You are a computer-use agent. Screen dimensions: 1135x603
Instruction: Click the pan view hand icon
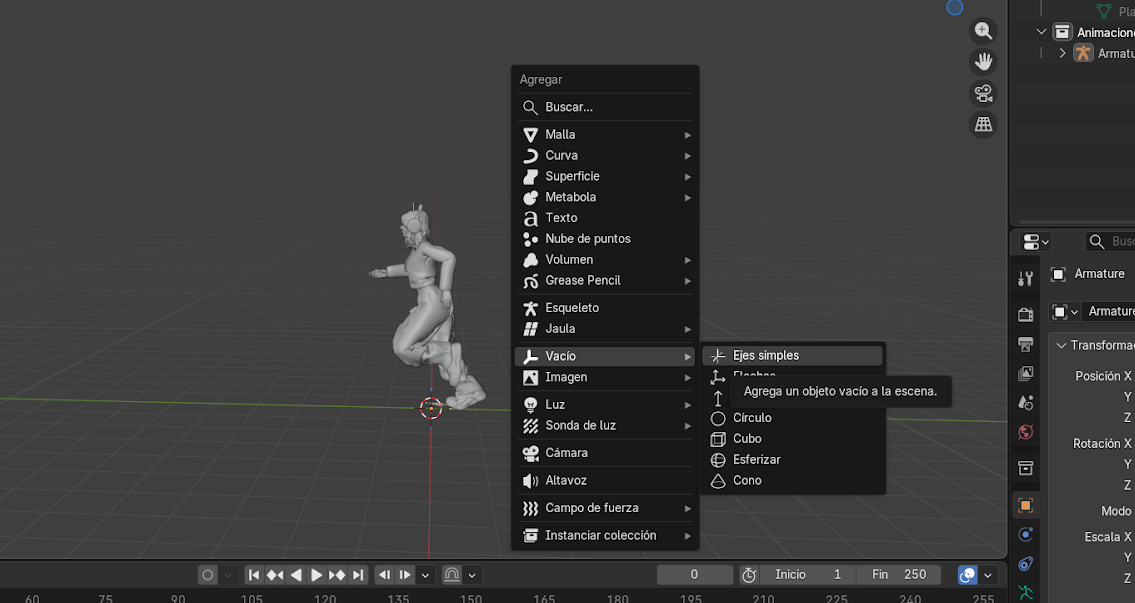pyautogui.click(x=984, y=62)
